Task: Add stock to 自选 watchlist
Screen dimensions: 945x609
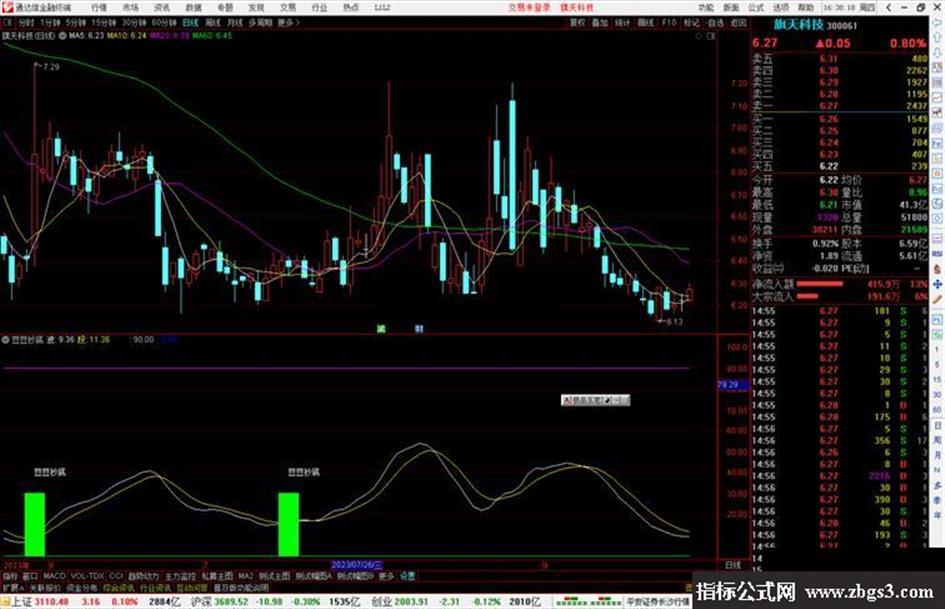Action: [x=715, y=22]
